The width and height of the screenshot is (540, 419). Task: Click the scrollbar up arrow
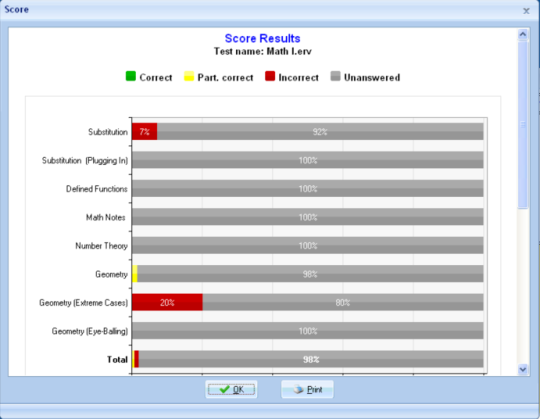point(522,34)
